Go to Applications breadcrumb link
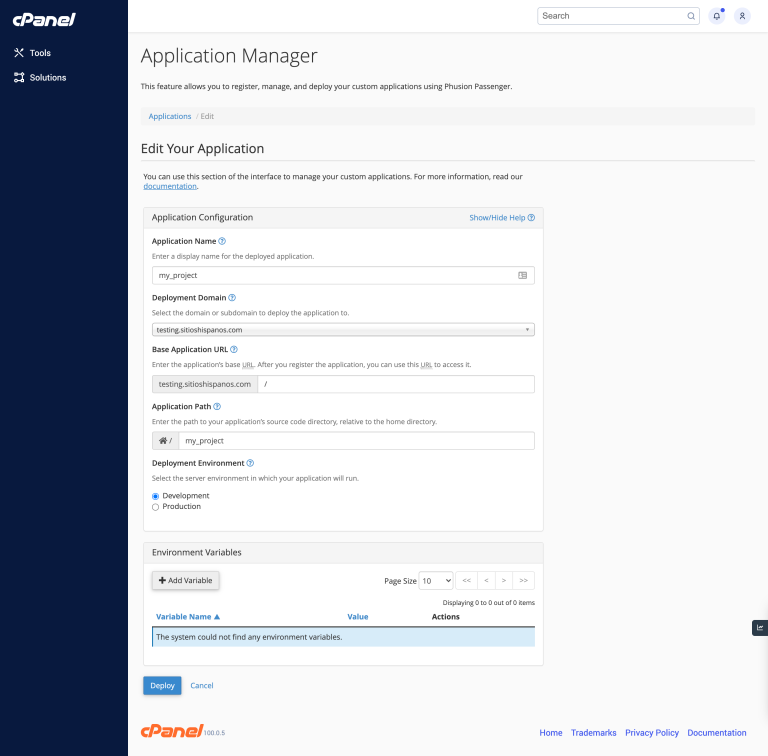This screenshot has width=768, height=756. (x=169, y=117)
